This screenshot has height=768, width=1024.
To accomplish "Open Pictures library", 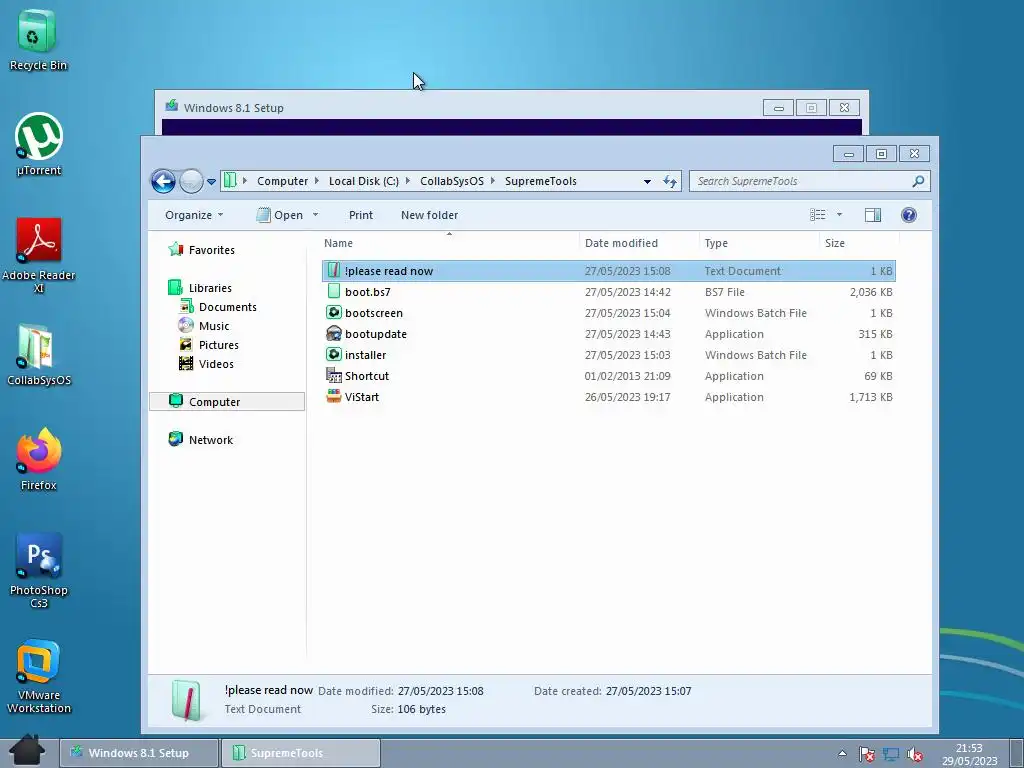I will (209, 344).
